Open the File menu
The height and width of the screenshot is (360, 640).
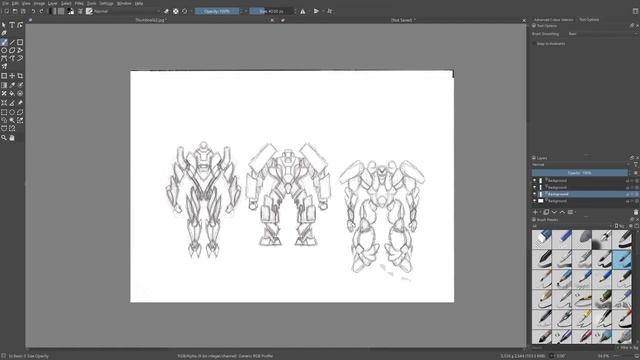point(5,3)
